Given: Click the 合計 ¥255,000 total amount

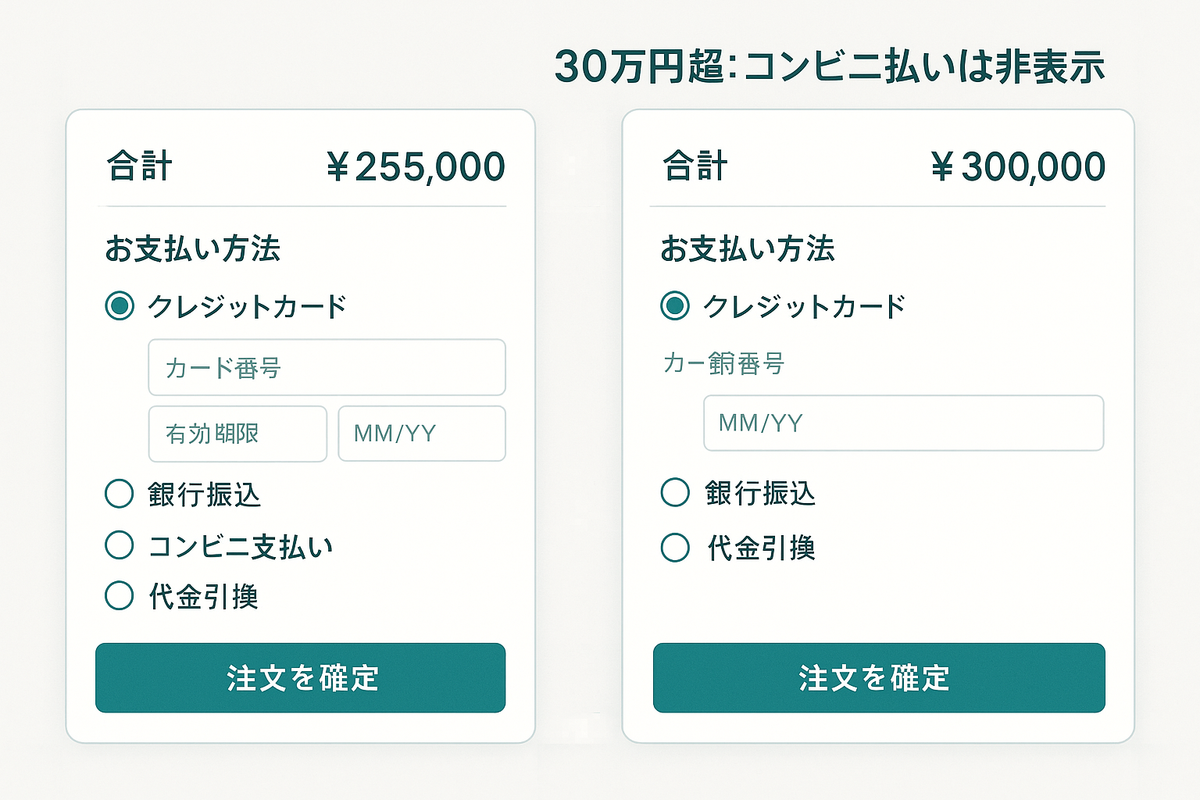Looking at the screenshot, I should 419,165.
